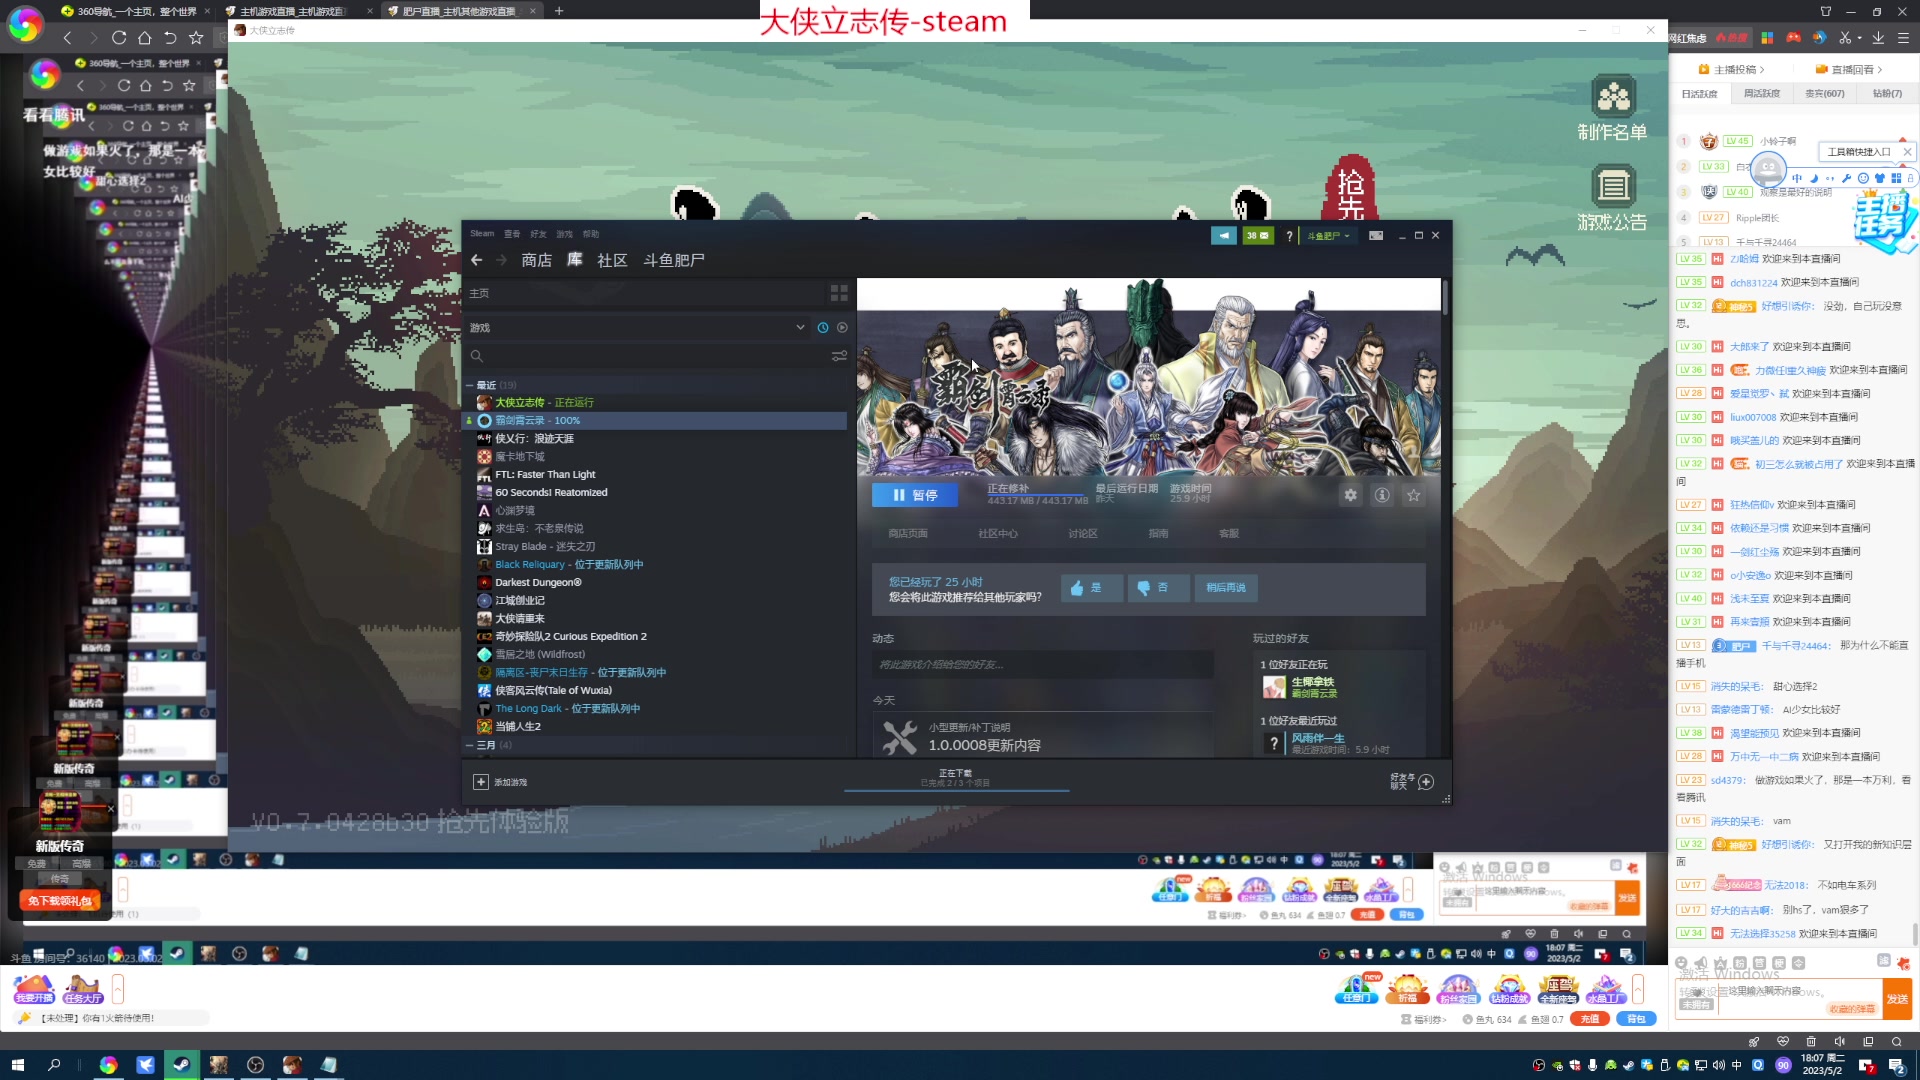Open the 斗鱼肥尸 account dropdown menu
Screen dimensions: 1920x1080
coord(1329,236)
